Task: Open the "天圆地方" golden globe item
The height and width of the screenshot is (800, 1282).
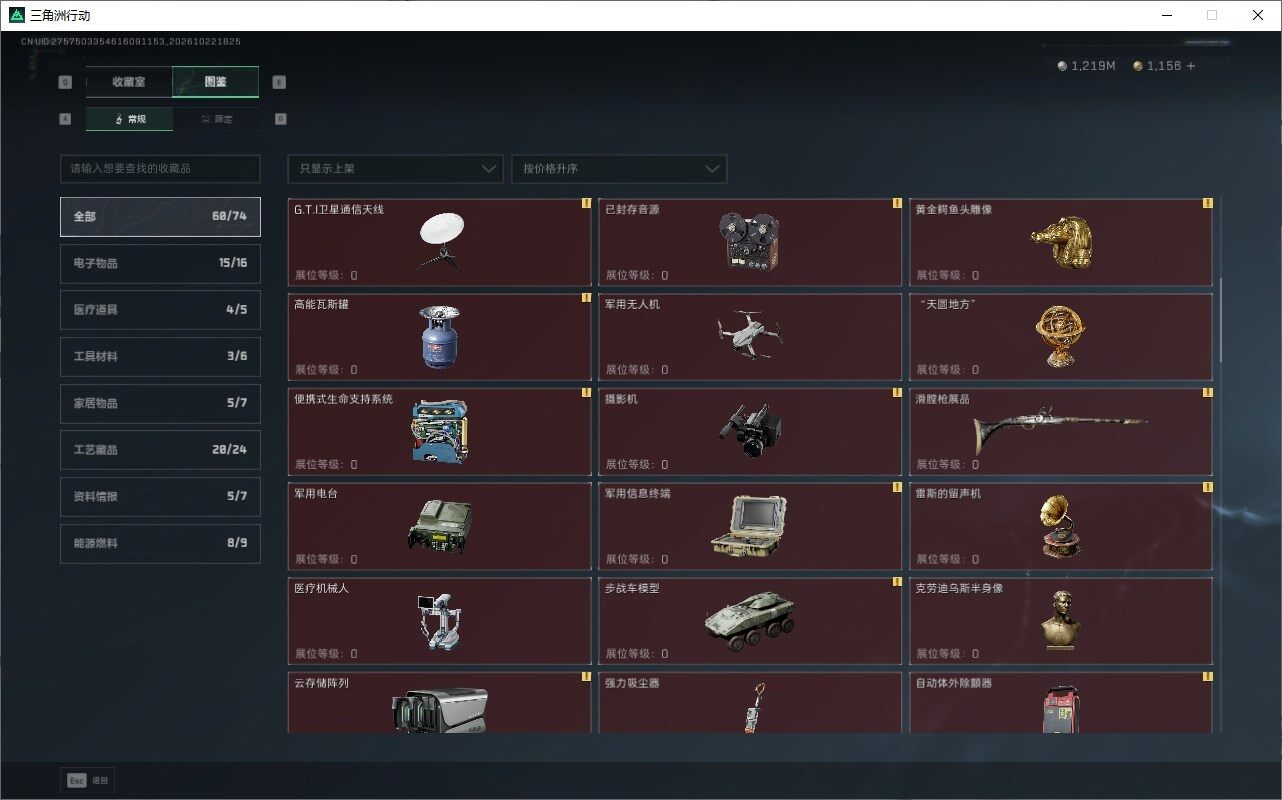Action: tap(1060, 337)
